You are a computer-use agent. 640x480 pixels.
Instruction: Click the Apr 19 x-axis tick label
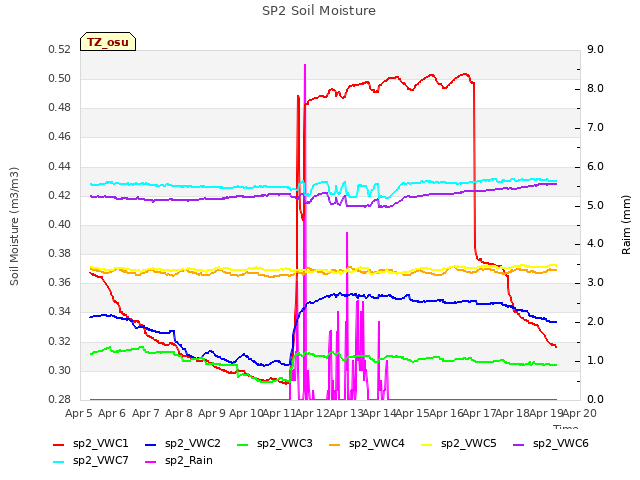[x=546, y=413]
